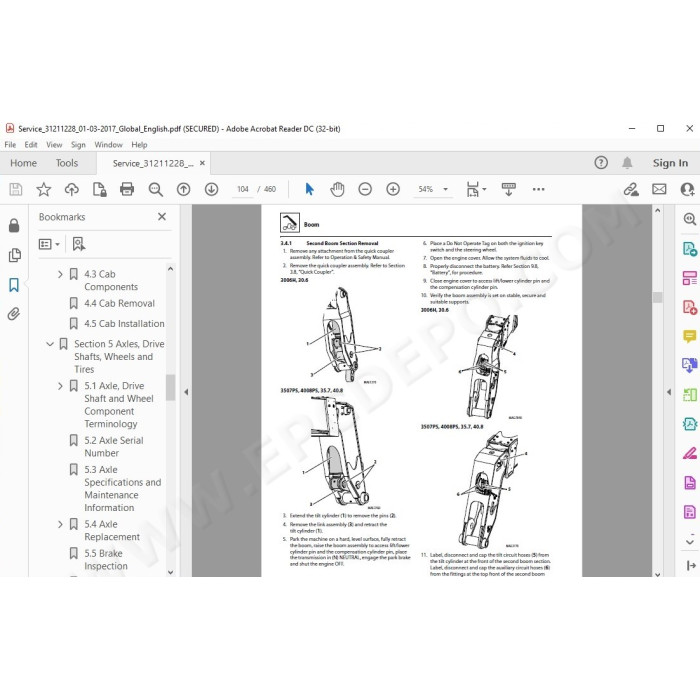The height and width of the screenshot is (700, 700).
Task: Upload file to cloud icon
Action: point(71,189)
